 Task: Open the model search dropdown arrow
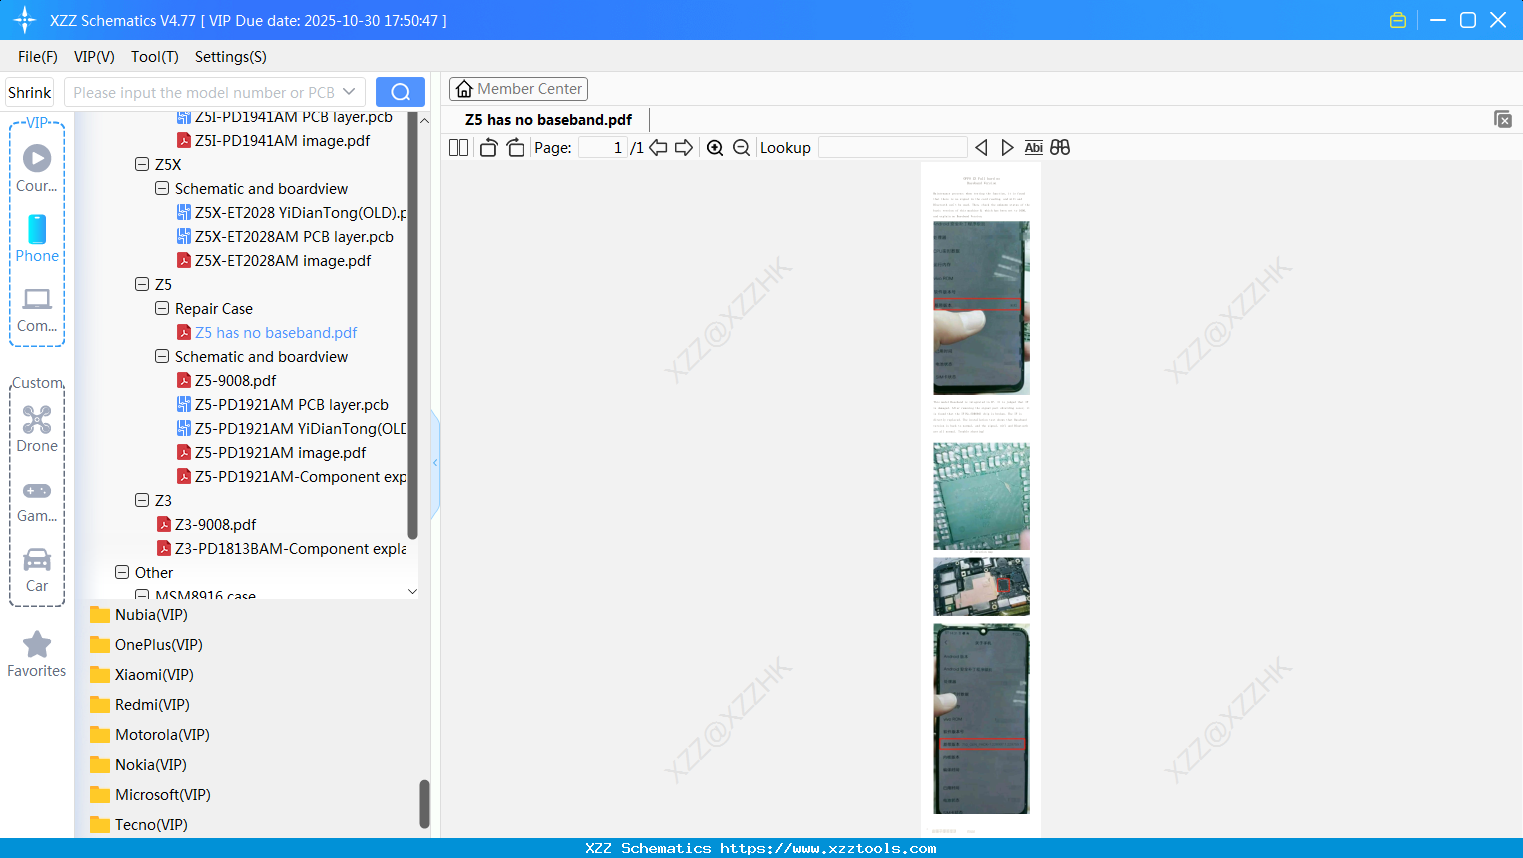[x=349, y=92]
